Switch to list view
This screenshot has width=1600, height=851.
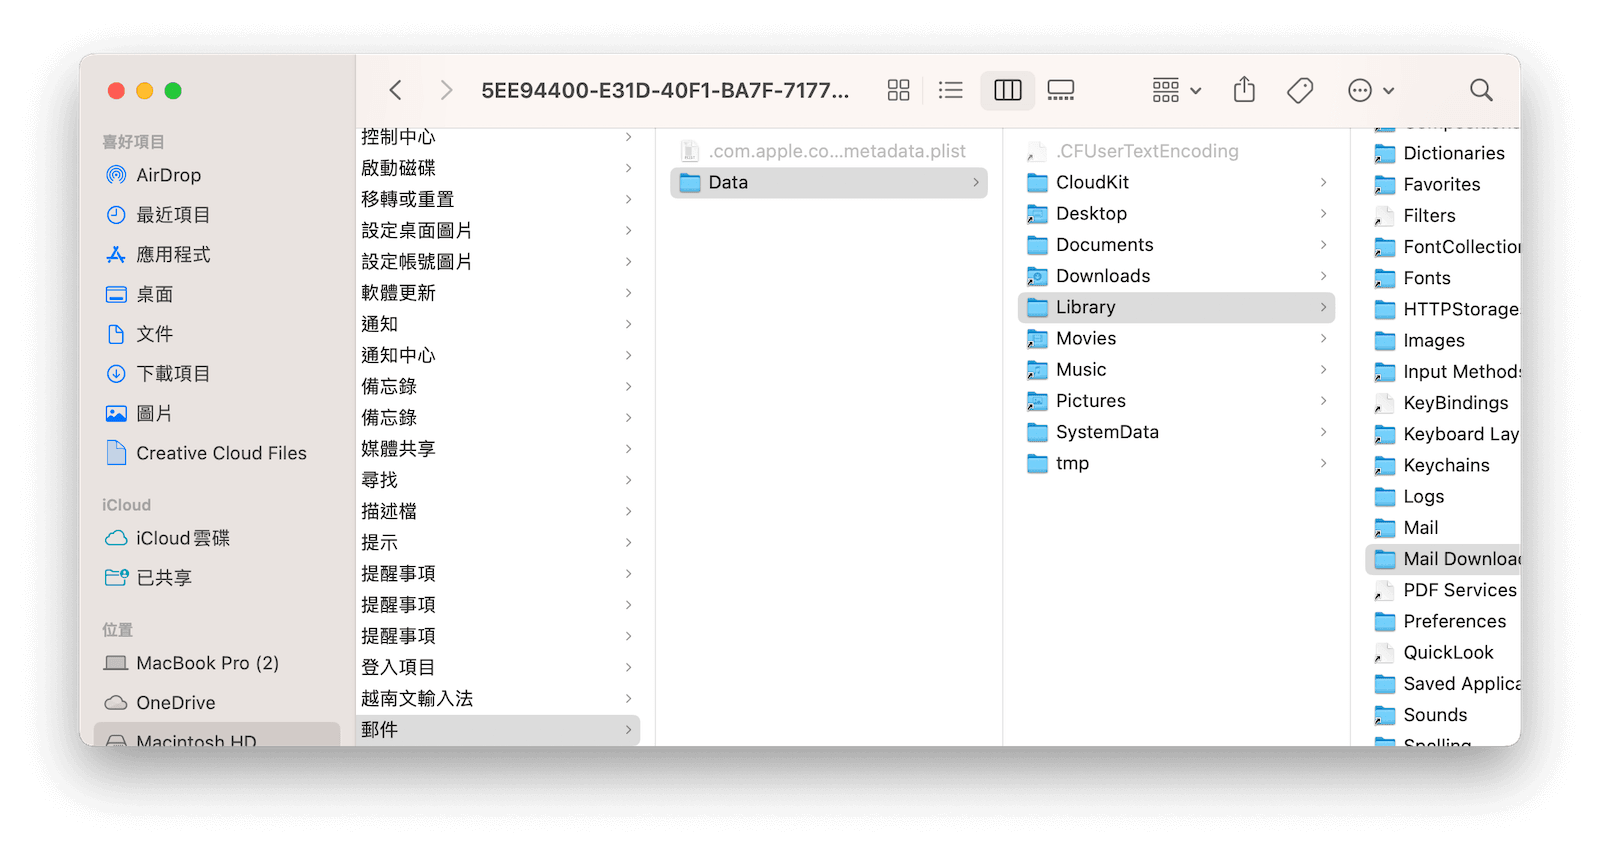[x=950, y=91]
